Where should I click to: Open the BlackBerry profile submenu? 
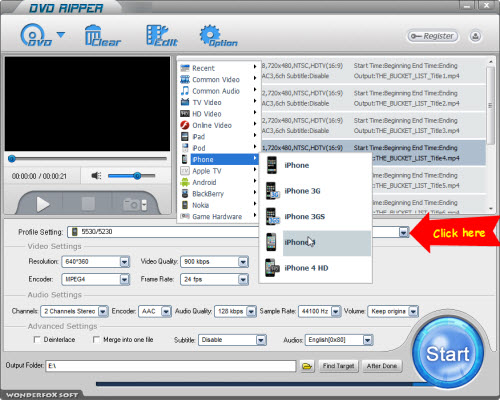(x=219, y=194)
